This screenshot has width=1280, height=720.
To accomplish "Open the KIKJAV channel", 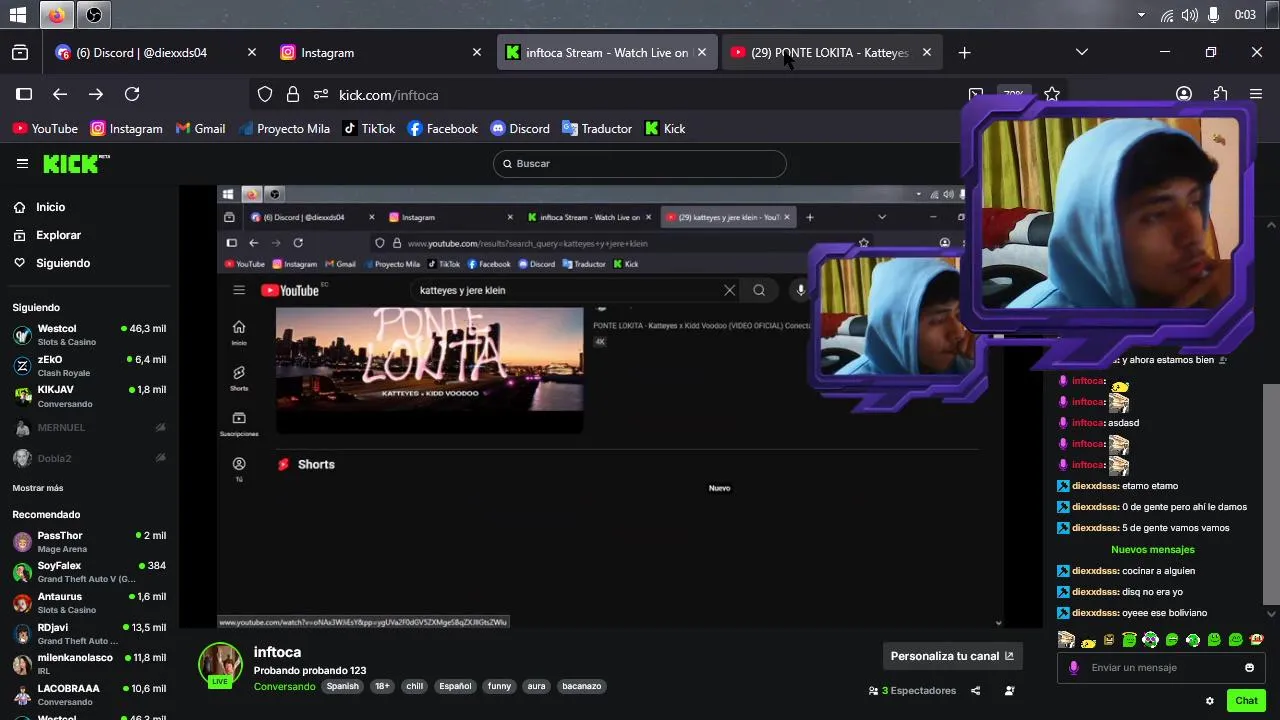I will 90,396.
